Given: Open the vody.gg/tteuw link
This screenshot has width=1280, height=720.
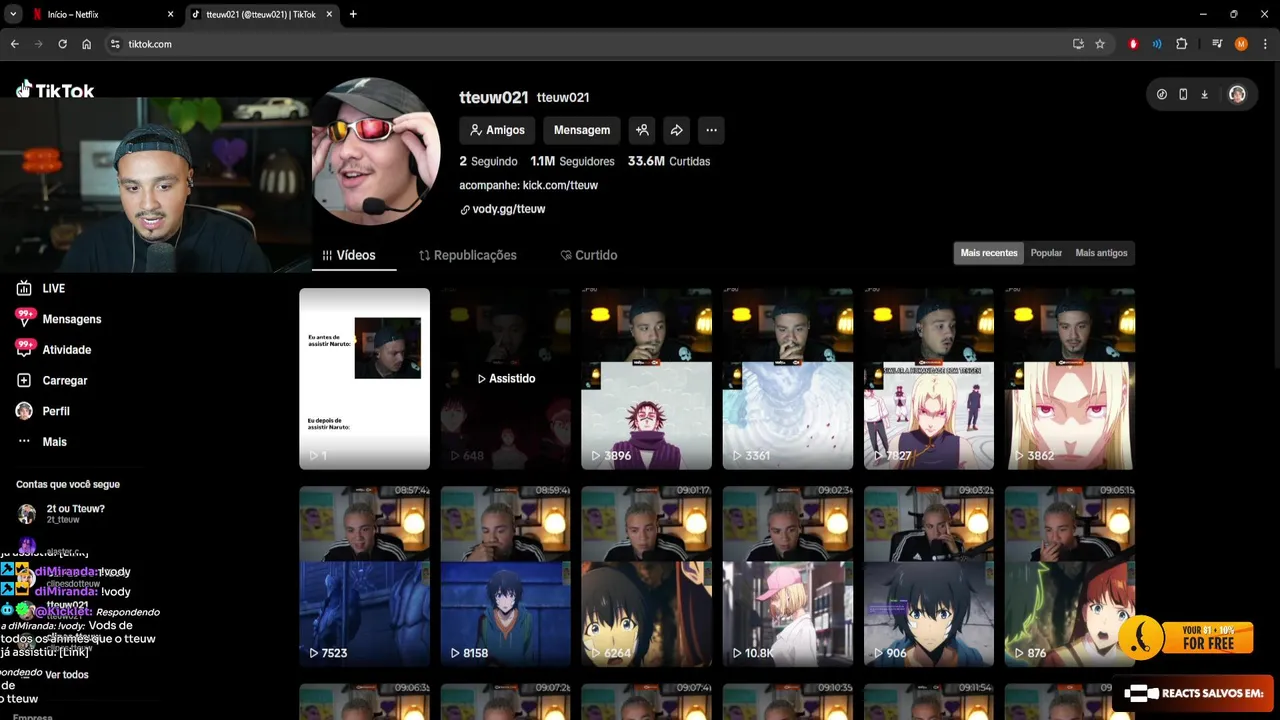Looking at the screenshot, I should [503, 209].
